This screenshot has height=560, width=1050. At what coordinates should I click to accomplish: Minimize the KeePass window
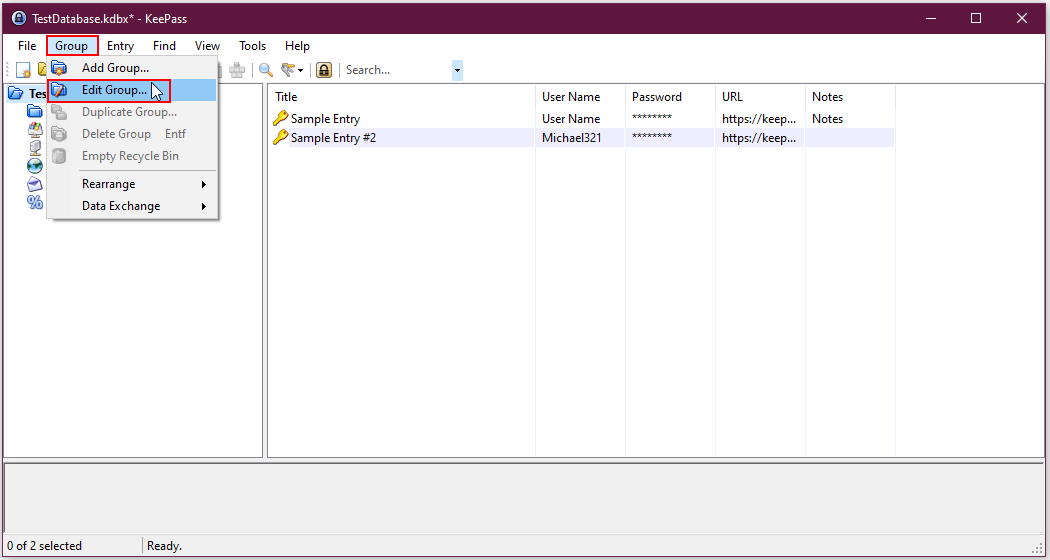(x=931, y=19)
